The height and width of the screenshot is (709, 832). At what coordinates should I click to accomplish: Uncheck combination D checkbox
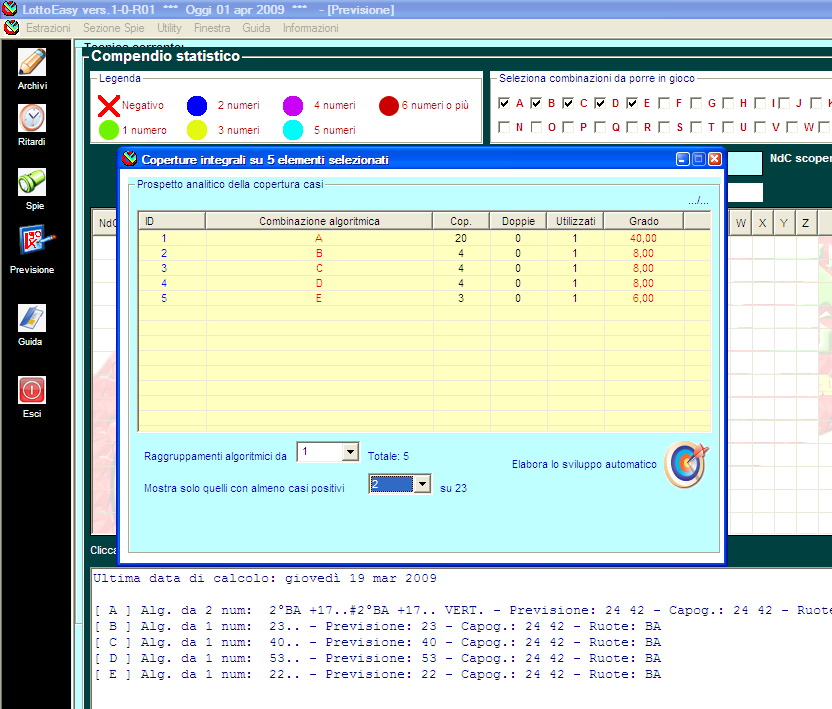pyautogui.click(x=600, y=103)
